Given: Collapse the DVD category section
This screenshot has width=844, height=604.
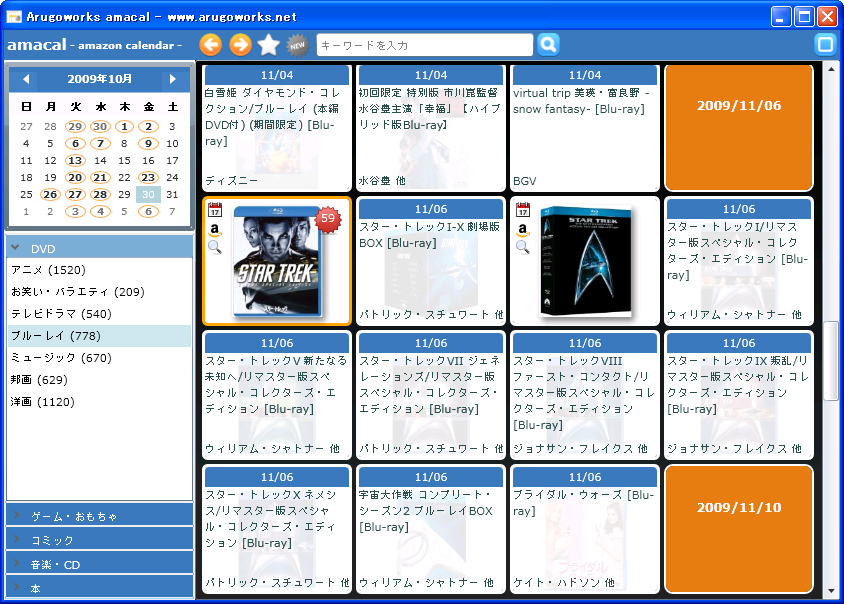Looking at the screenshot, I should point(100,249).
